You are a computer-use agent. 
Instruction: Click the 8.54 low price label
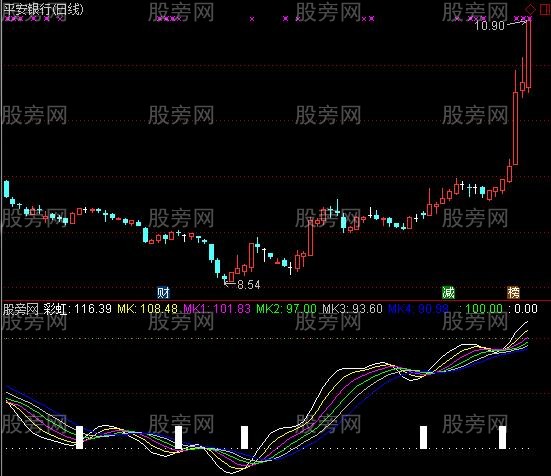[249, 285]
